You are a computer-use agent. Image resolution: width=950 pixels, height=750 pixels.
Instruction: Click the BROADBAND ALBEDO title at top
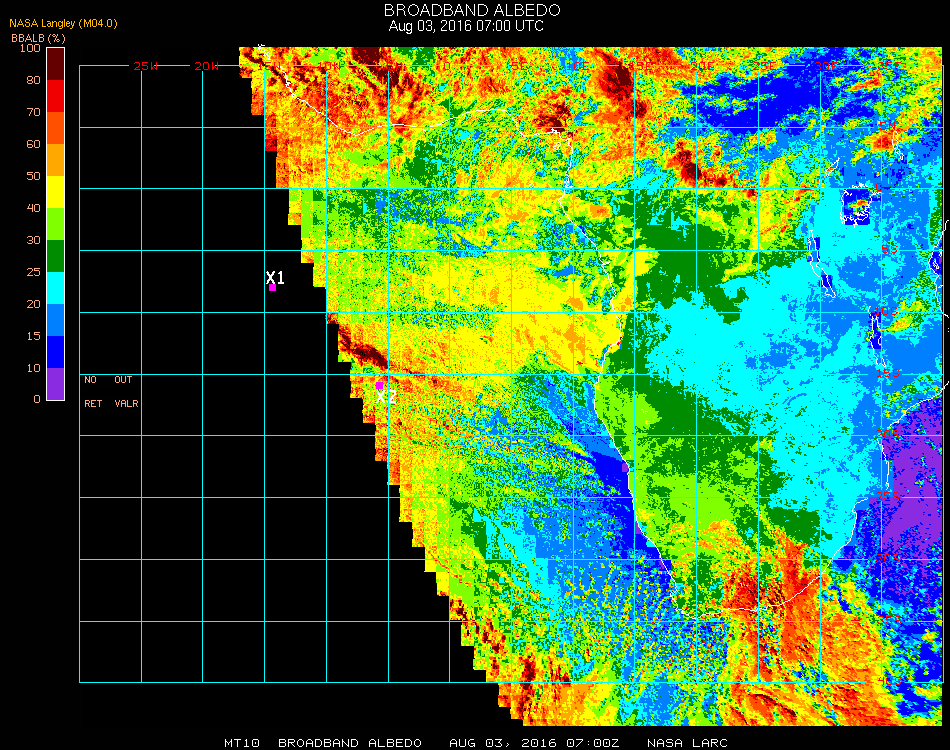[466, 9]
